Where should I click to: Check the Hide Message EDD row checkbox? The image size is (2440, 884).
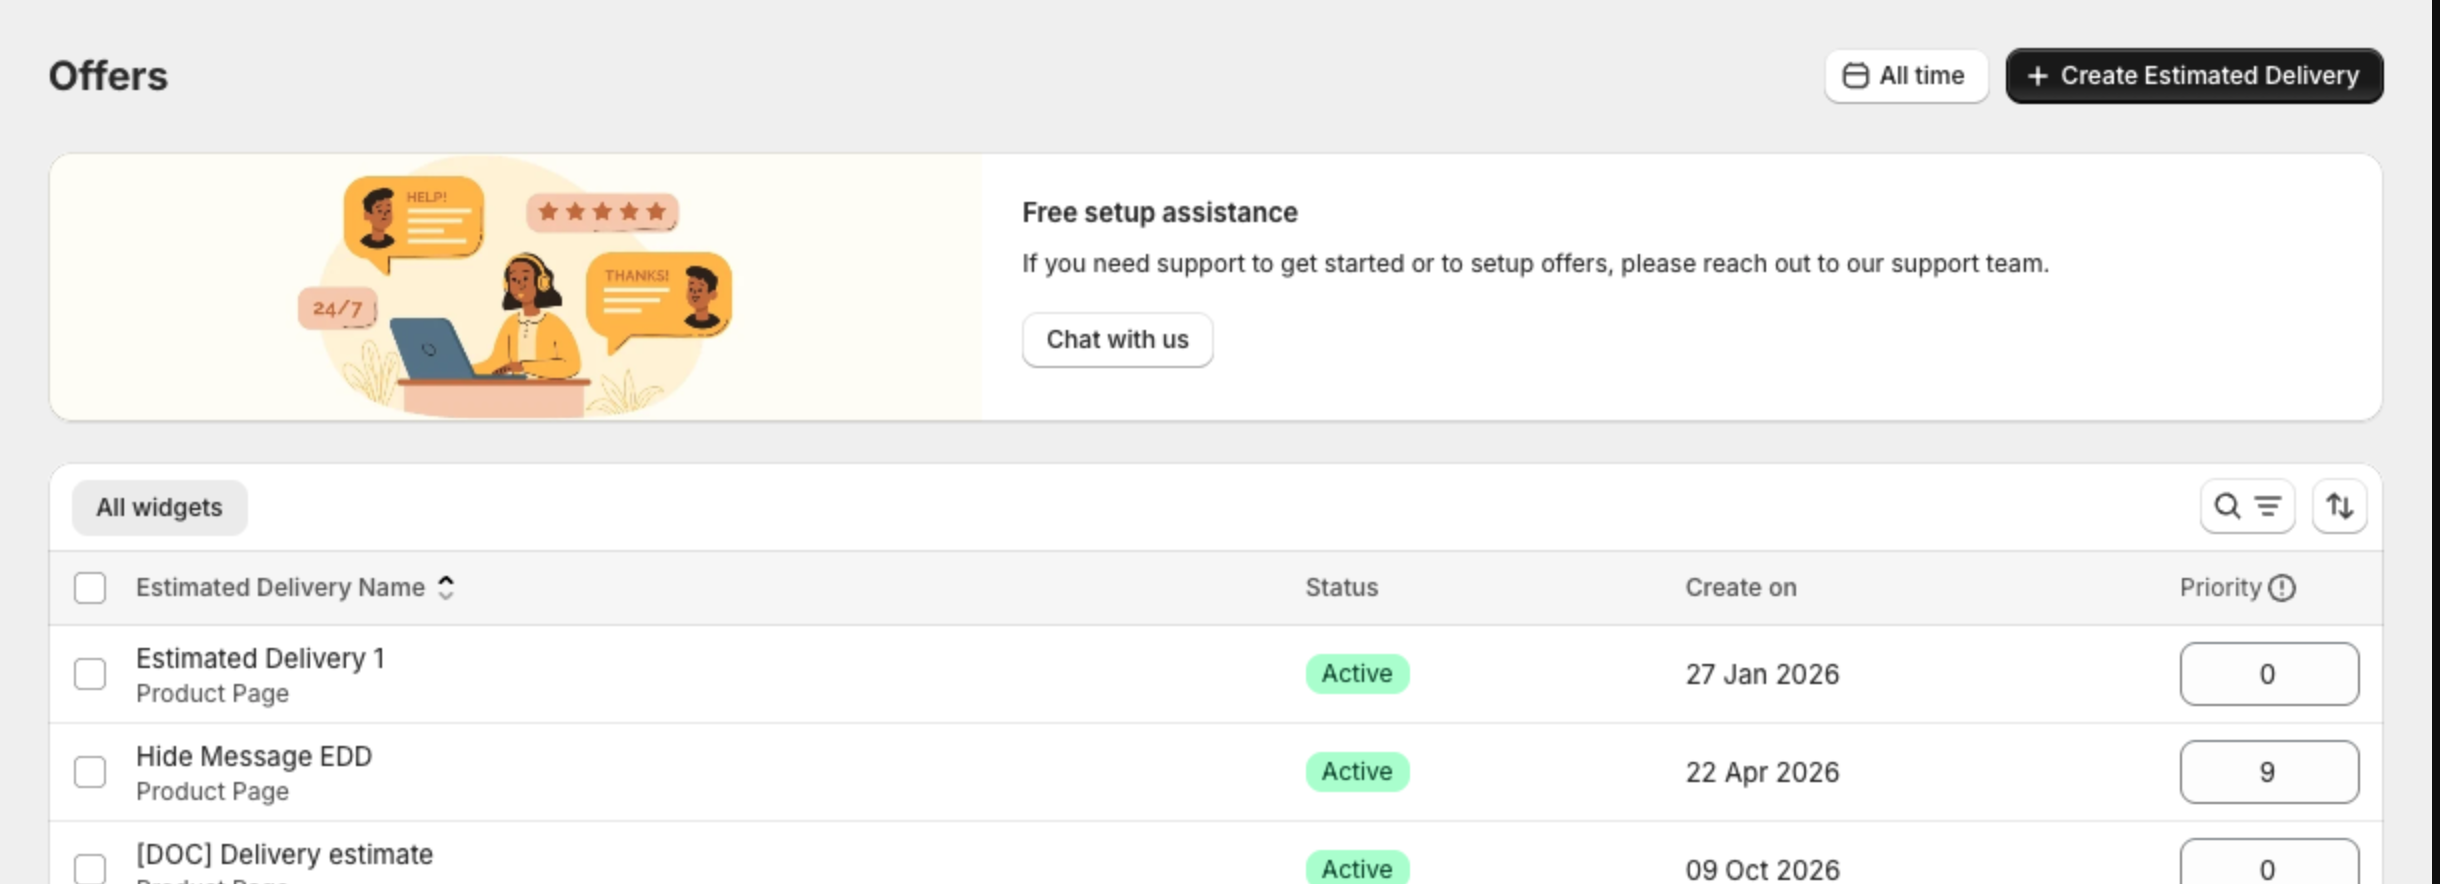pos(90,772)
